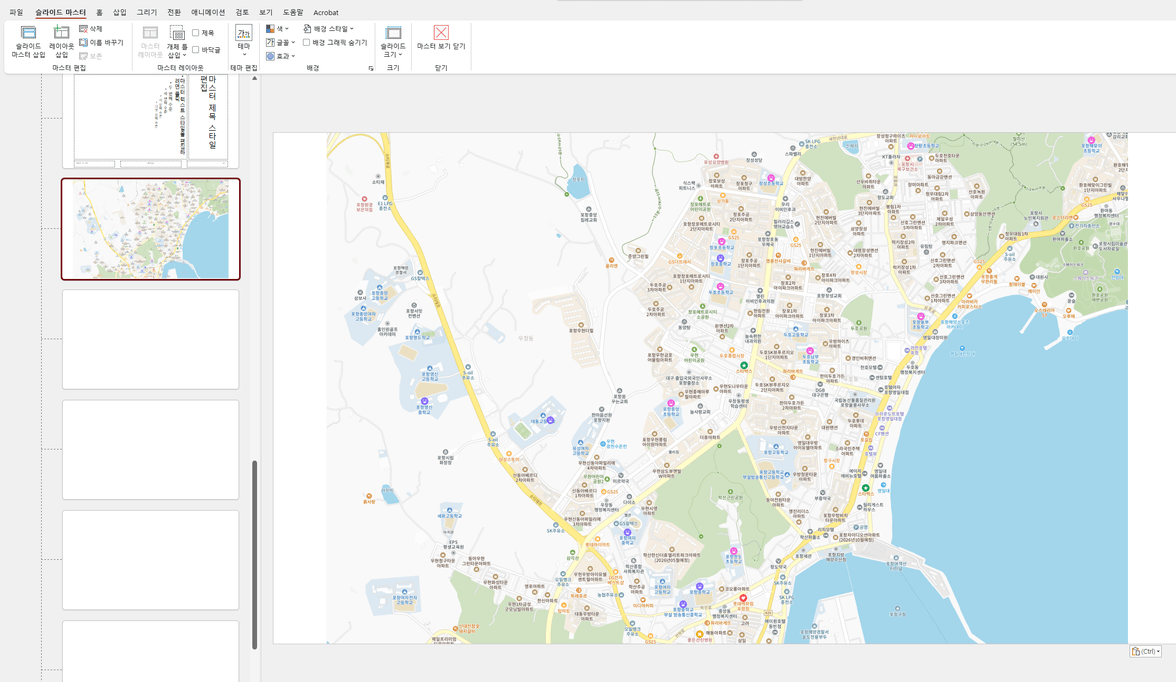1176x682 pixels.
Task: Open Insert Placeholder (개체 틀 삽입) icon
Action: [x=177, y=35]
